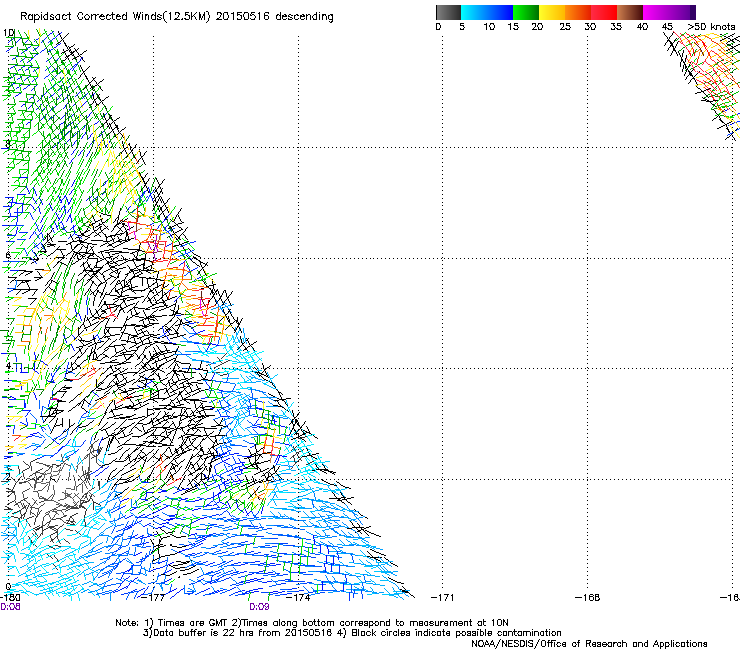Screen dimensions: 740x650
Task: Click the latitude label '0' on left axis
Action: pyautogui.click(x=8, y=587)
